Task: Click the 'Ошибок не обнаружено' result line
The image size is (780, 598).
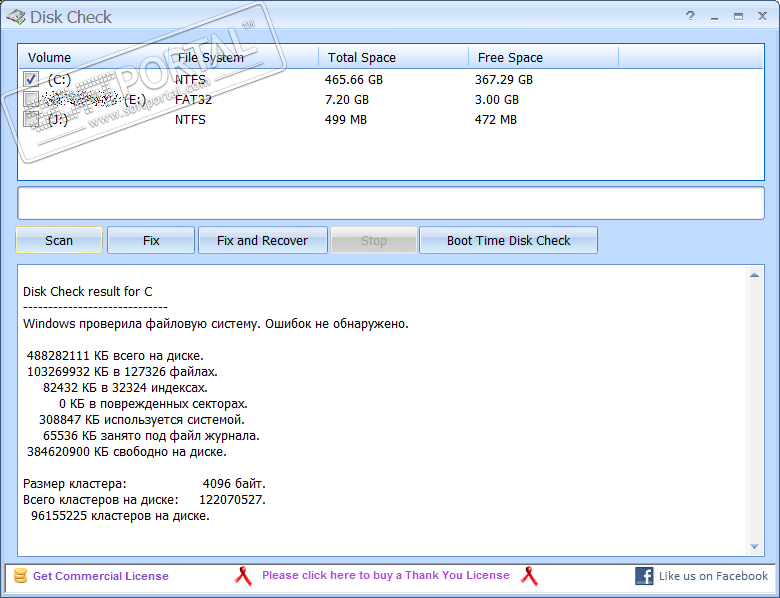Action: pyautogui.click(x=216, y=324)
